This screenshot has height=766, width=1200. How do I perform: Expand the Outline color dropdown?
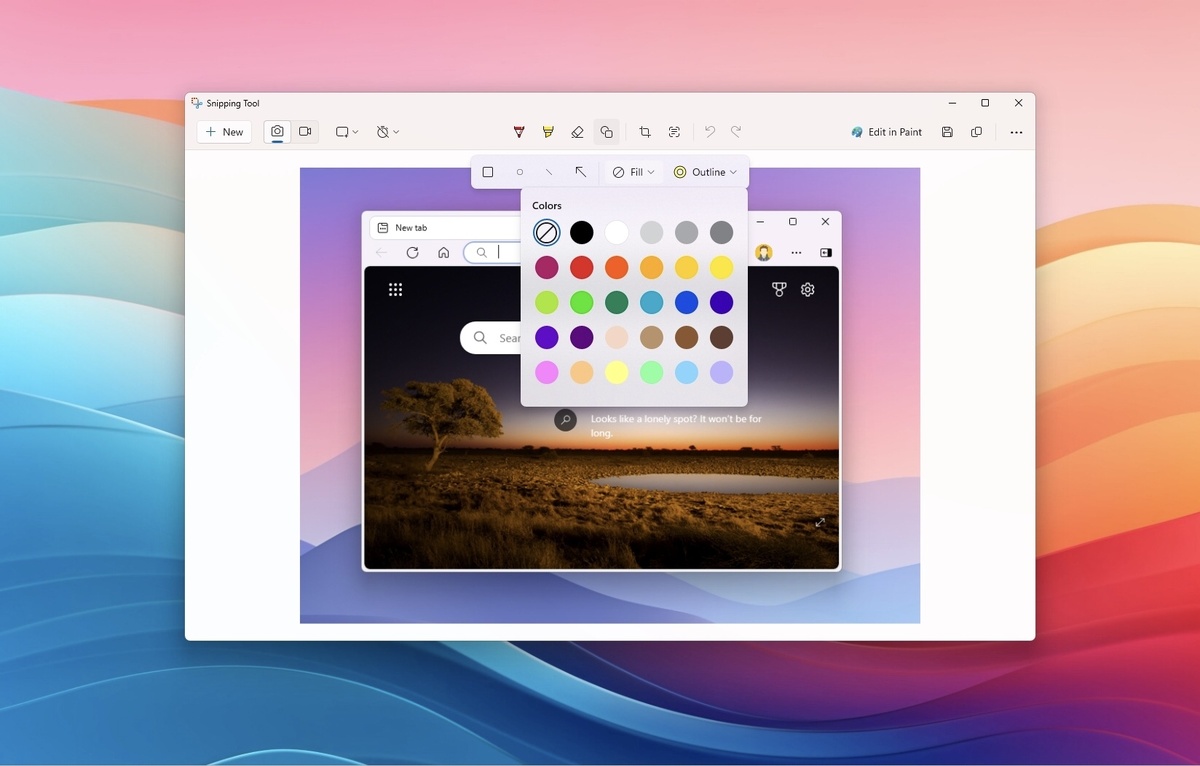point(705,172)
